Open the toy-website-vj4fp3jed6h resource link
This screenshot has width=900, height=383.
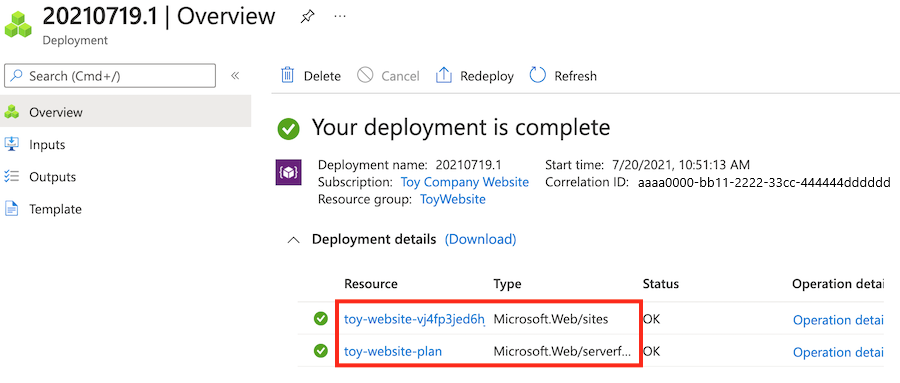414,319
